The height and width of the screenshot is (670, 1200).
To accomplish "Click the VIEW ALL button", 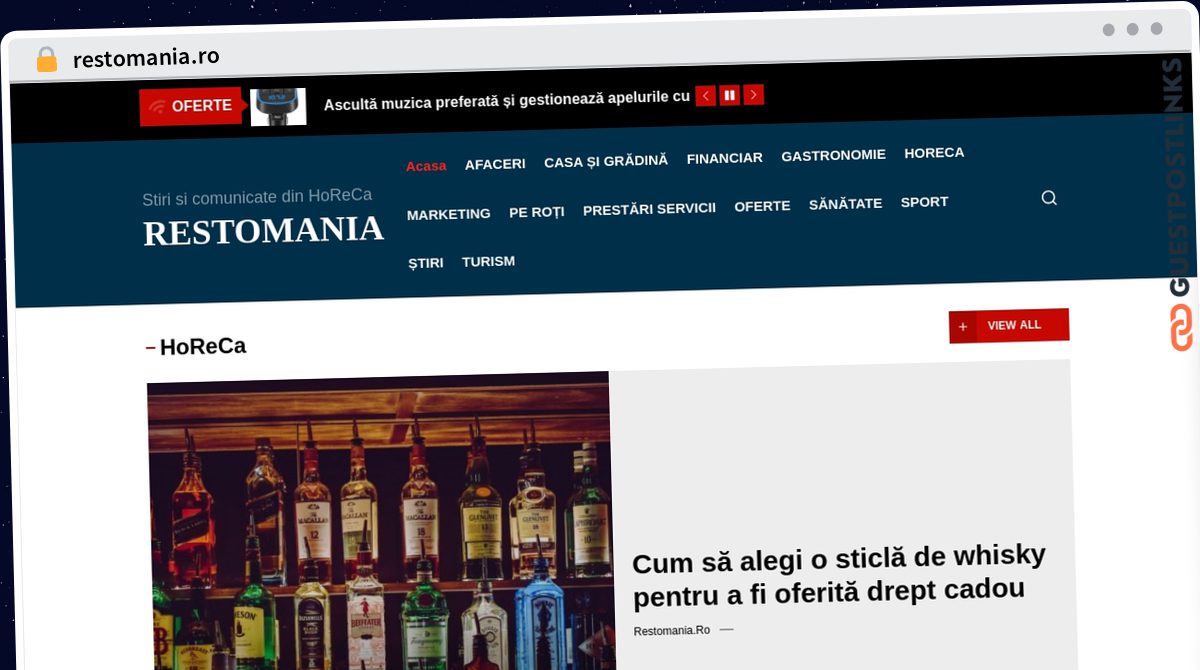I will pyautogui.click(x=1009, y=326).
